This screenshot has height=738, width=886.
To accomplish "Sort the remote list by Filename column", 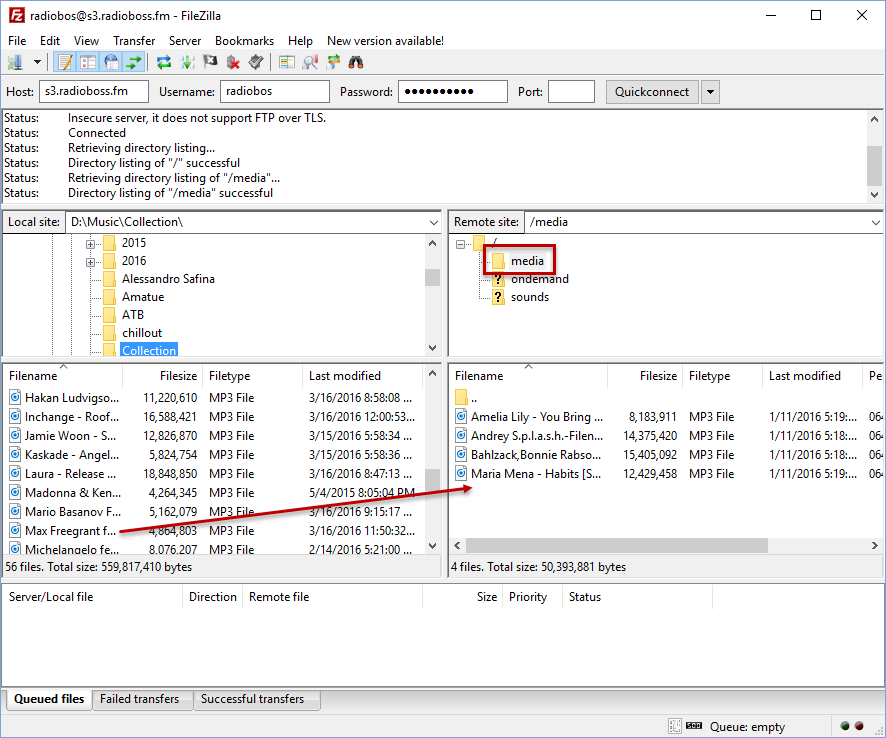I will pos(528,376).
